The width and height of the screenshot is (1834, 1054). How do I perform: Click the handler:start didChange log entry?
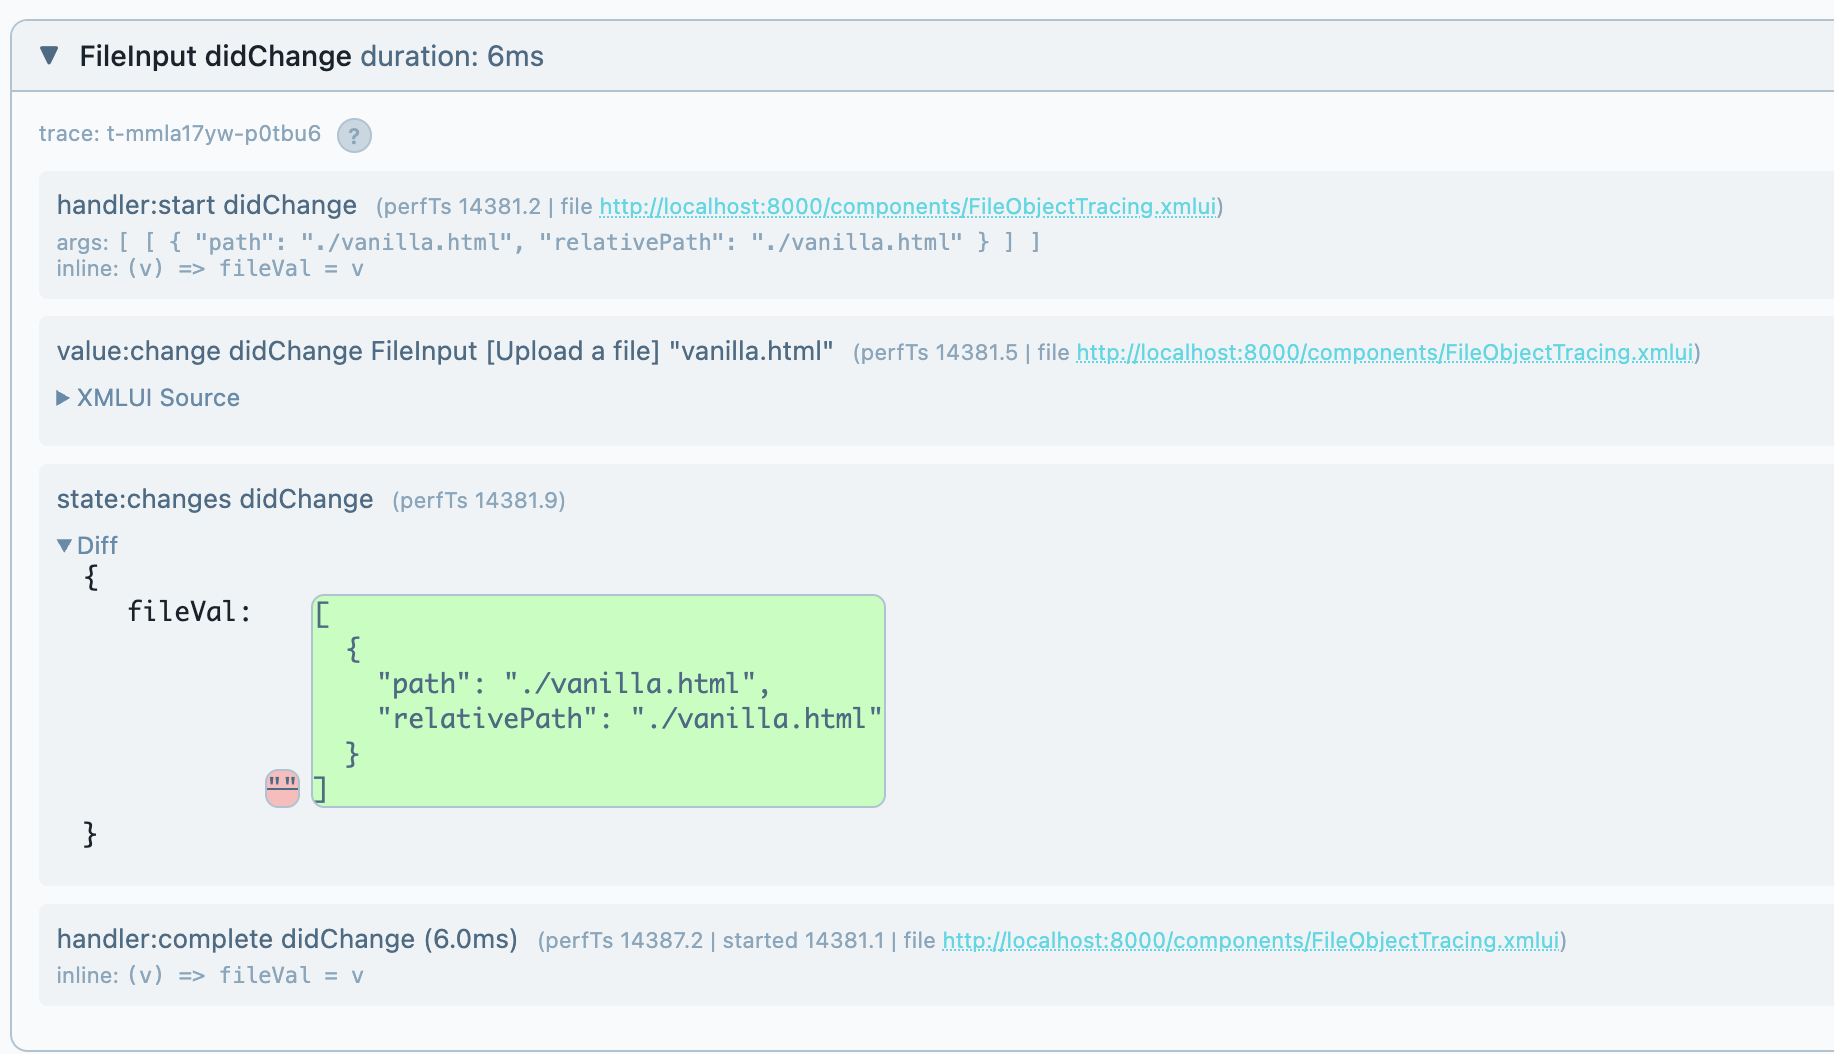tap(207, 206)
